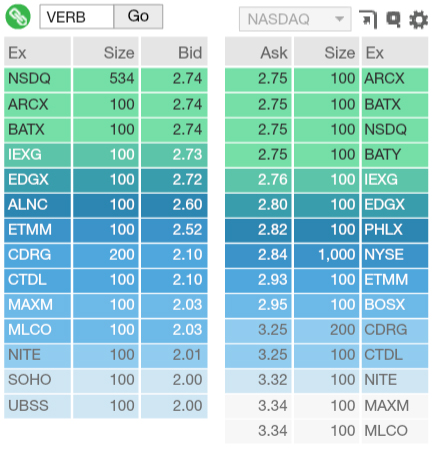Open the settings gear icon

click(418, 20)
